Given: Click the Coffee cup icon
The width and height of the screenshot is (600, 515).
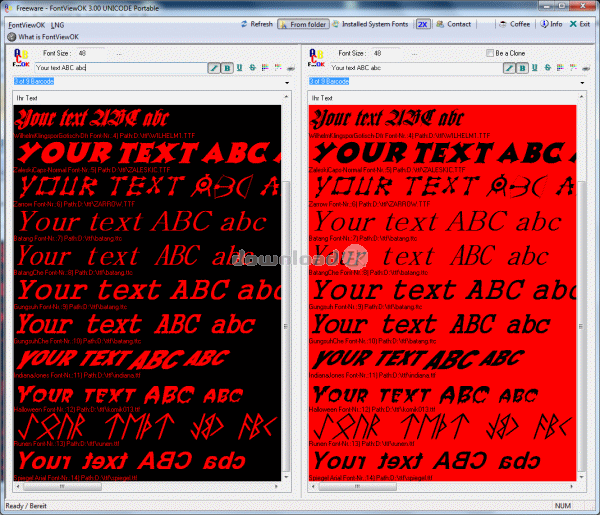Looking at the screenshot, I should [x=503, y=24].
